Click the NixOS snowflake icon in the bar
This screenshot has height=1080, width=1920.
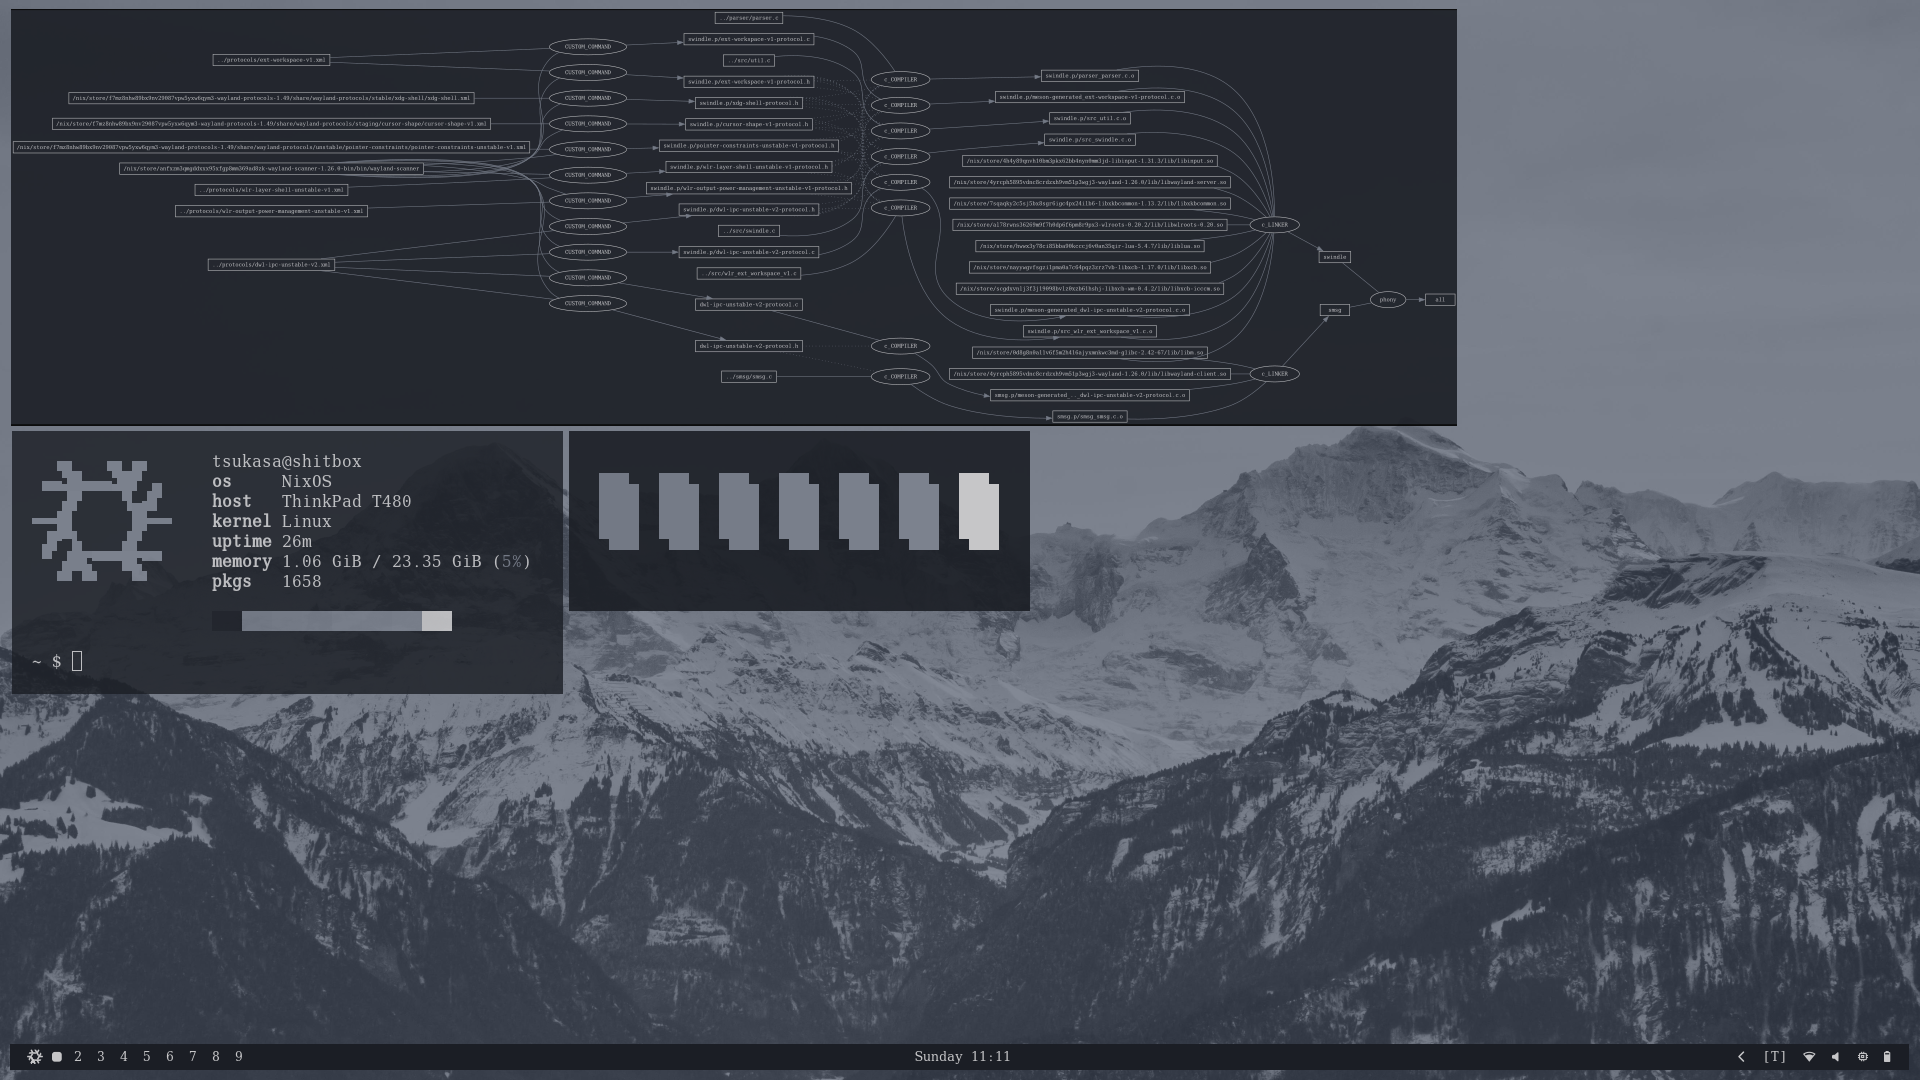(35, 1057)
